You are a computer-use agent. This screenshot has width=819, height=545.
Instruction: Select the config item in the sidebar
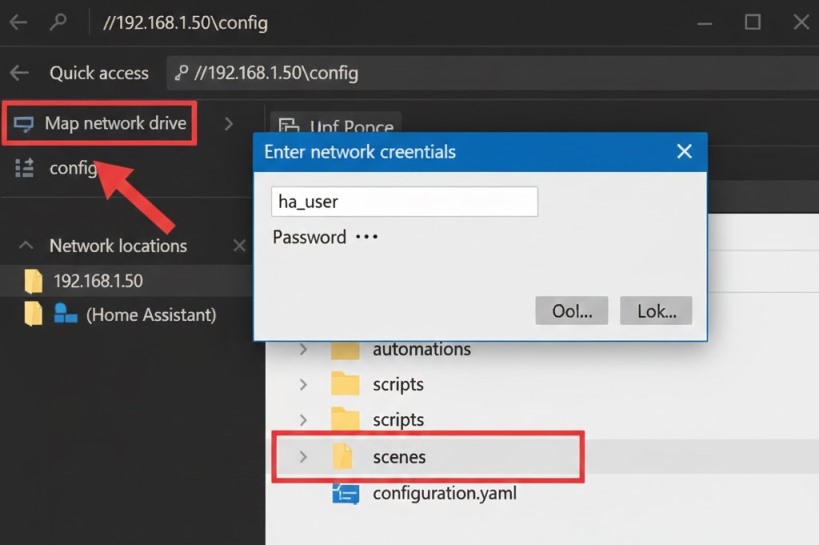(x=74, y=168)
